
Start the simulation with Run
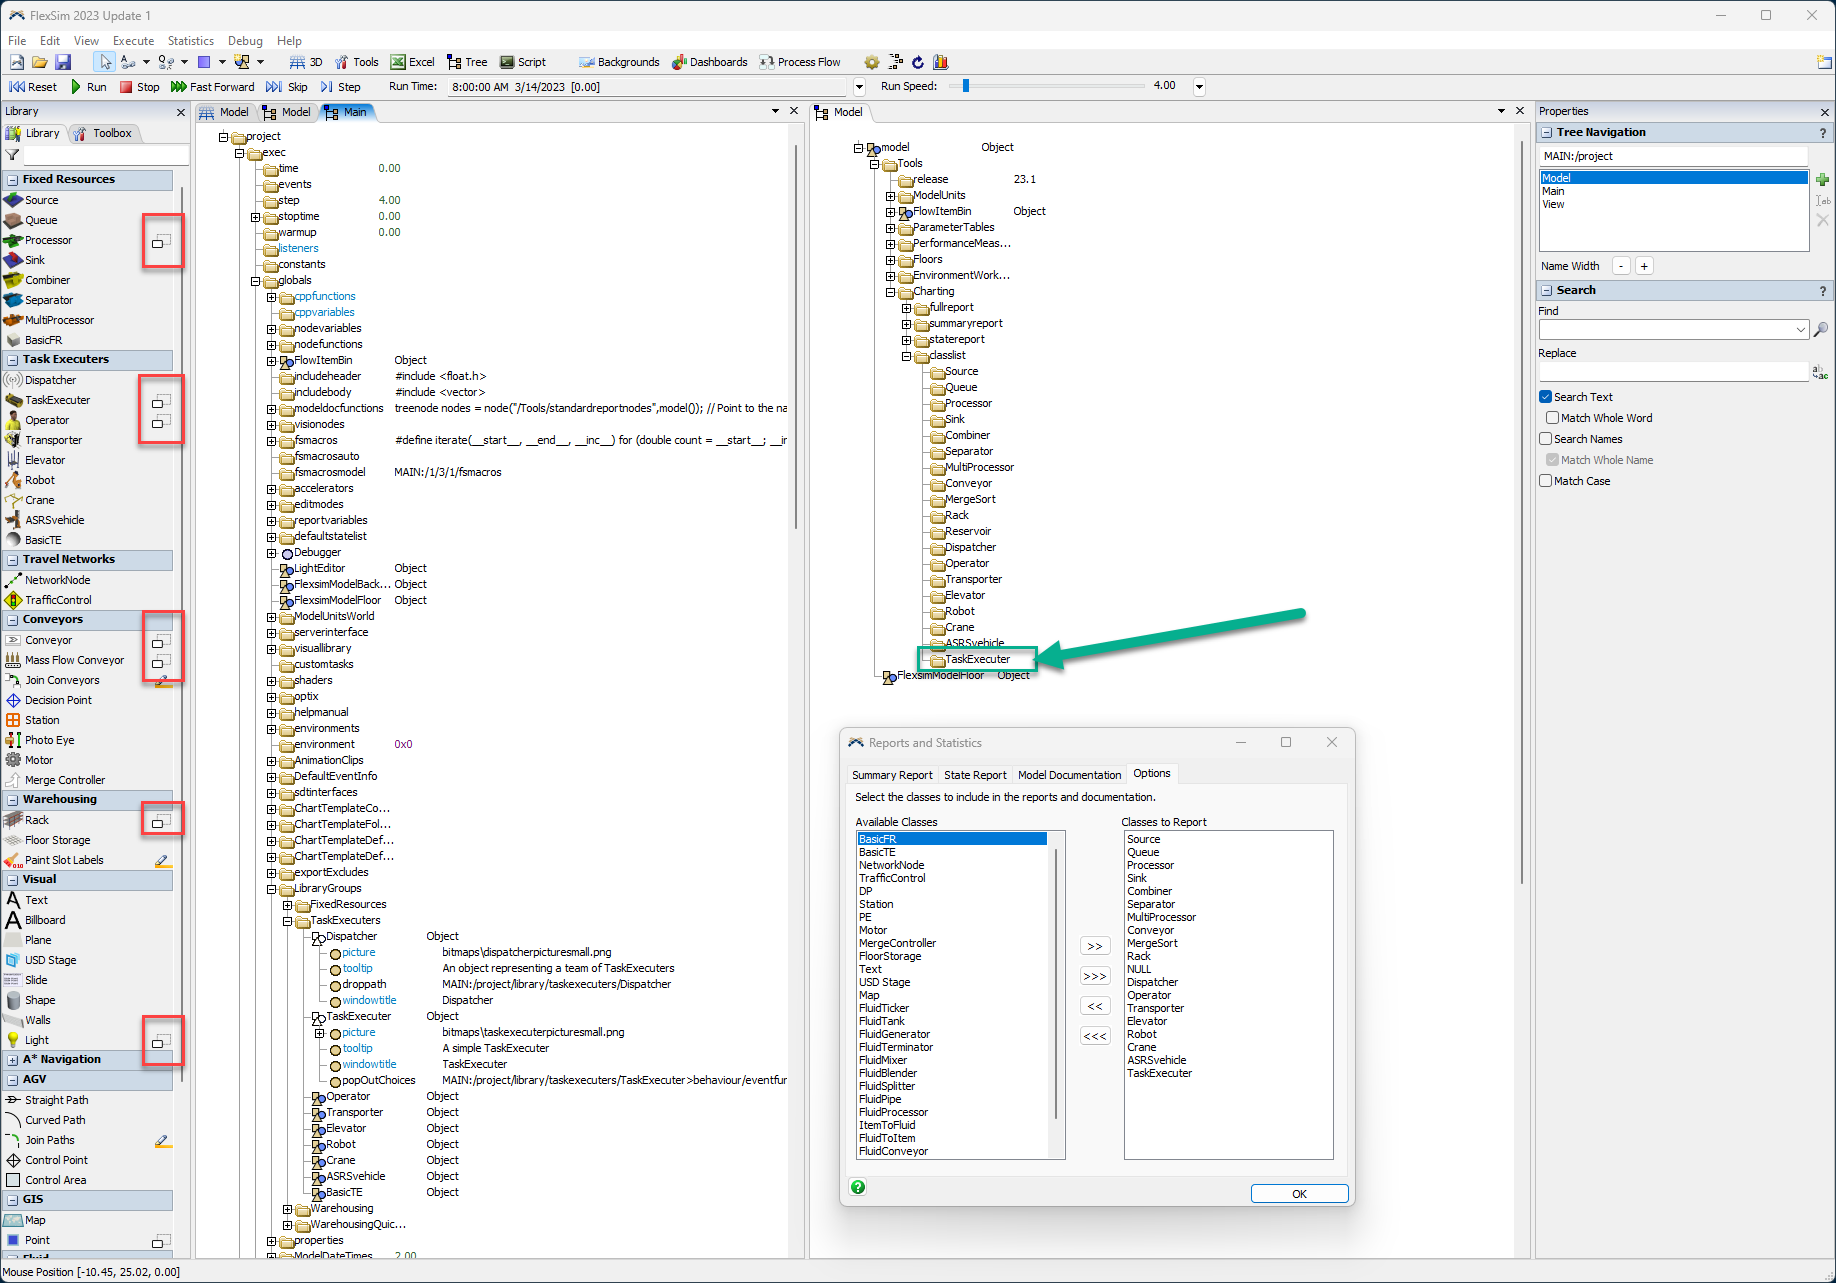tap(88, 87)
